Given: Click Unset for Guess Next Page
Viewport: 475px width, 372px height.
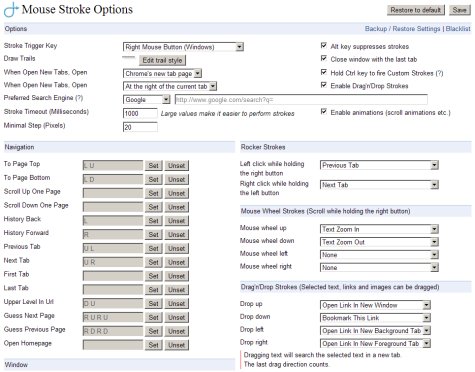Looking at the screenshot, I should pos(177,318).
